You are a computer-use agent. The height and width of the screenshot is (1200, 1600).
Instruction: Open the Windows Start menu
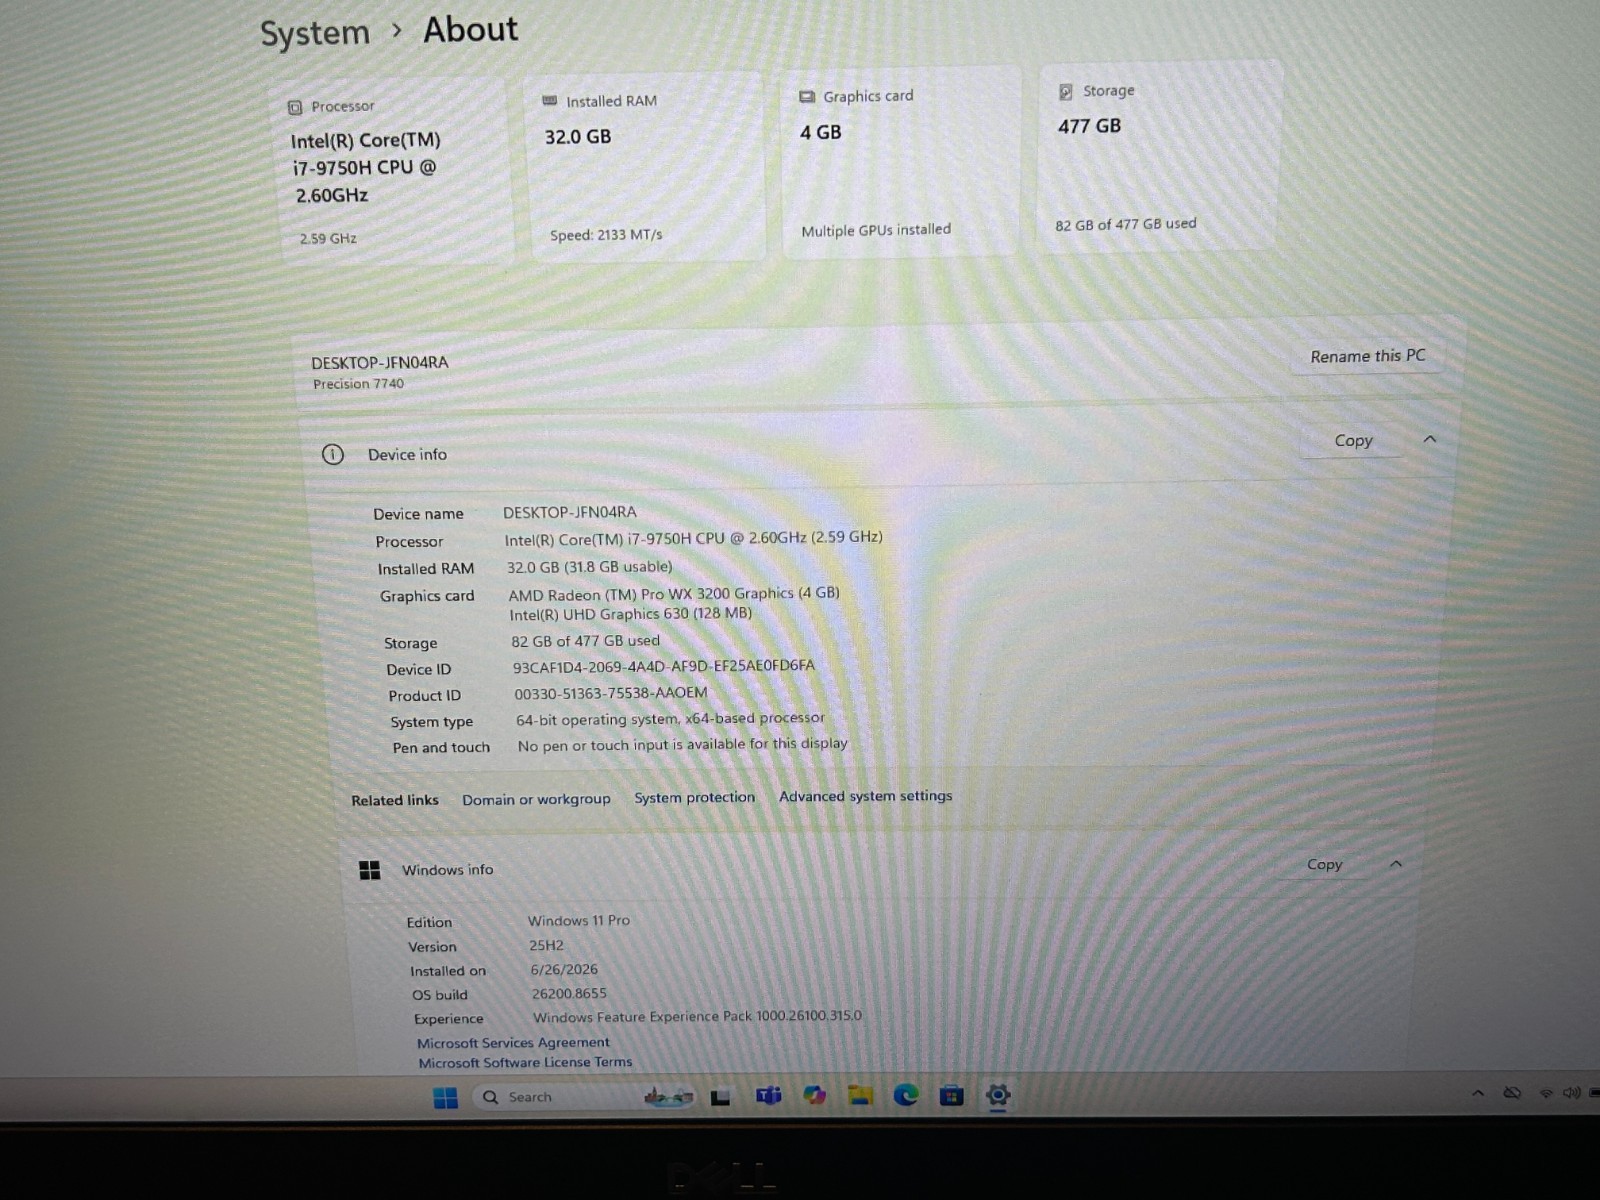[445, 1097]
